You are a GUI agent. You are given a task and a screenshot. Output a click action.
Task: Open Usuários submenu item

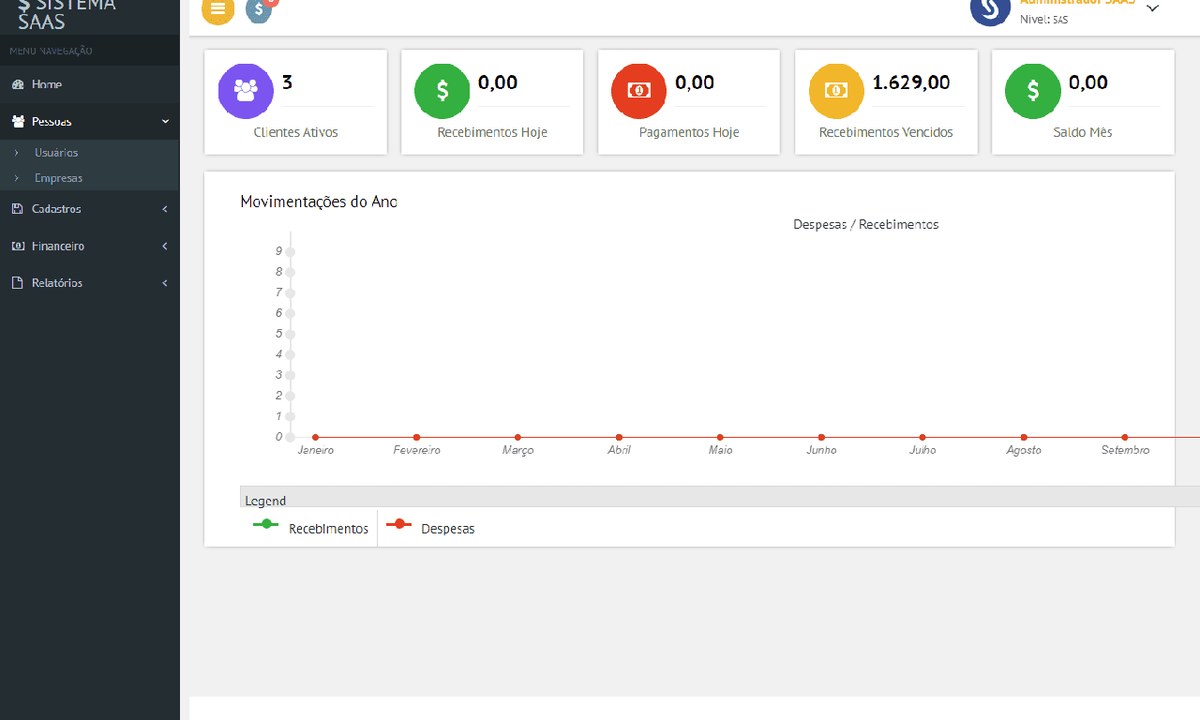(x=56, y=153)
